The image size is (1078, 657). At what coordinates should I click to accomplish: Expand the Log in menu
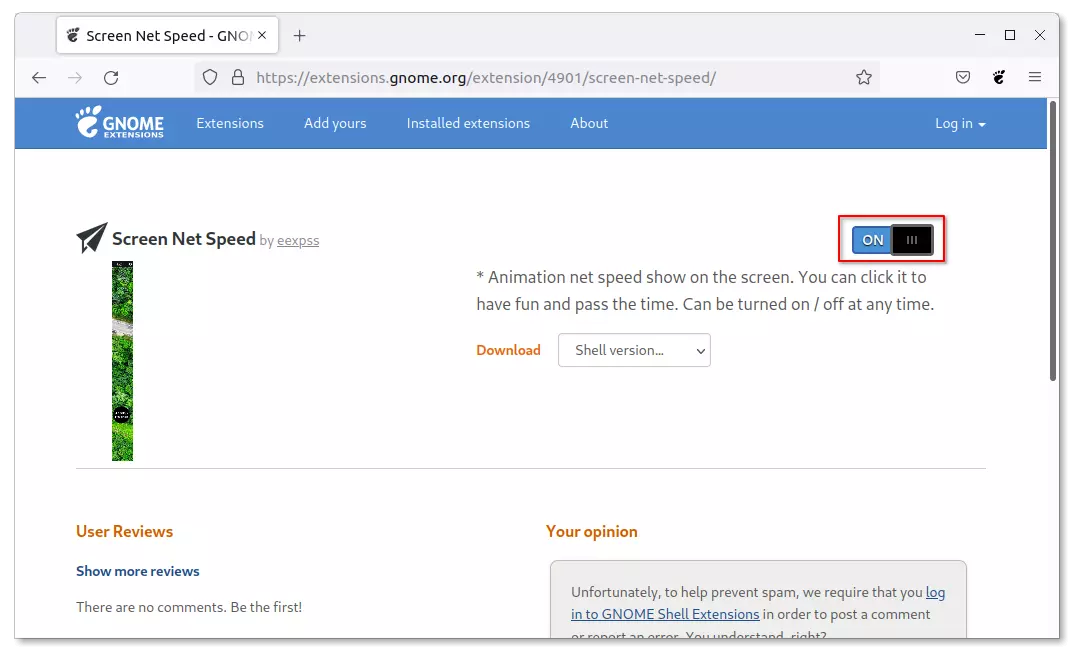(x=960, y=124)
